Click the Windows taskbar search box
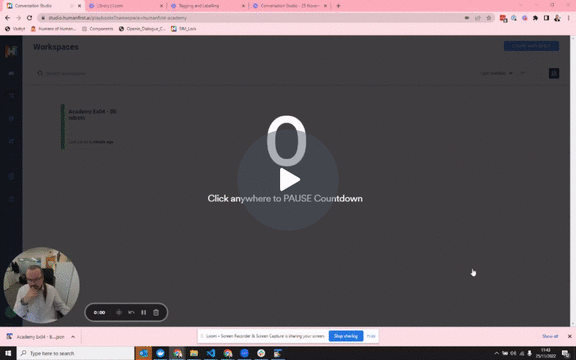The height and width of the screenshot is (360, 576). pos(76,353)
